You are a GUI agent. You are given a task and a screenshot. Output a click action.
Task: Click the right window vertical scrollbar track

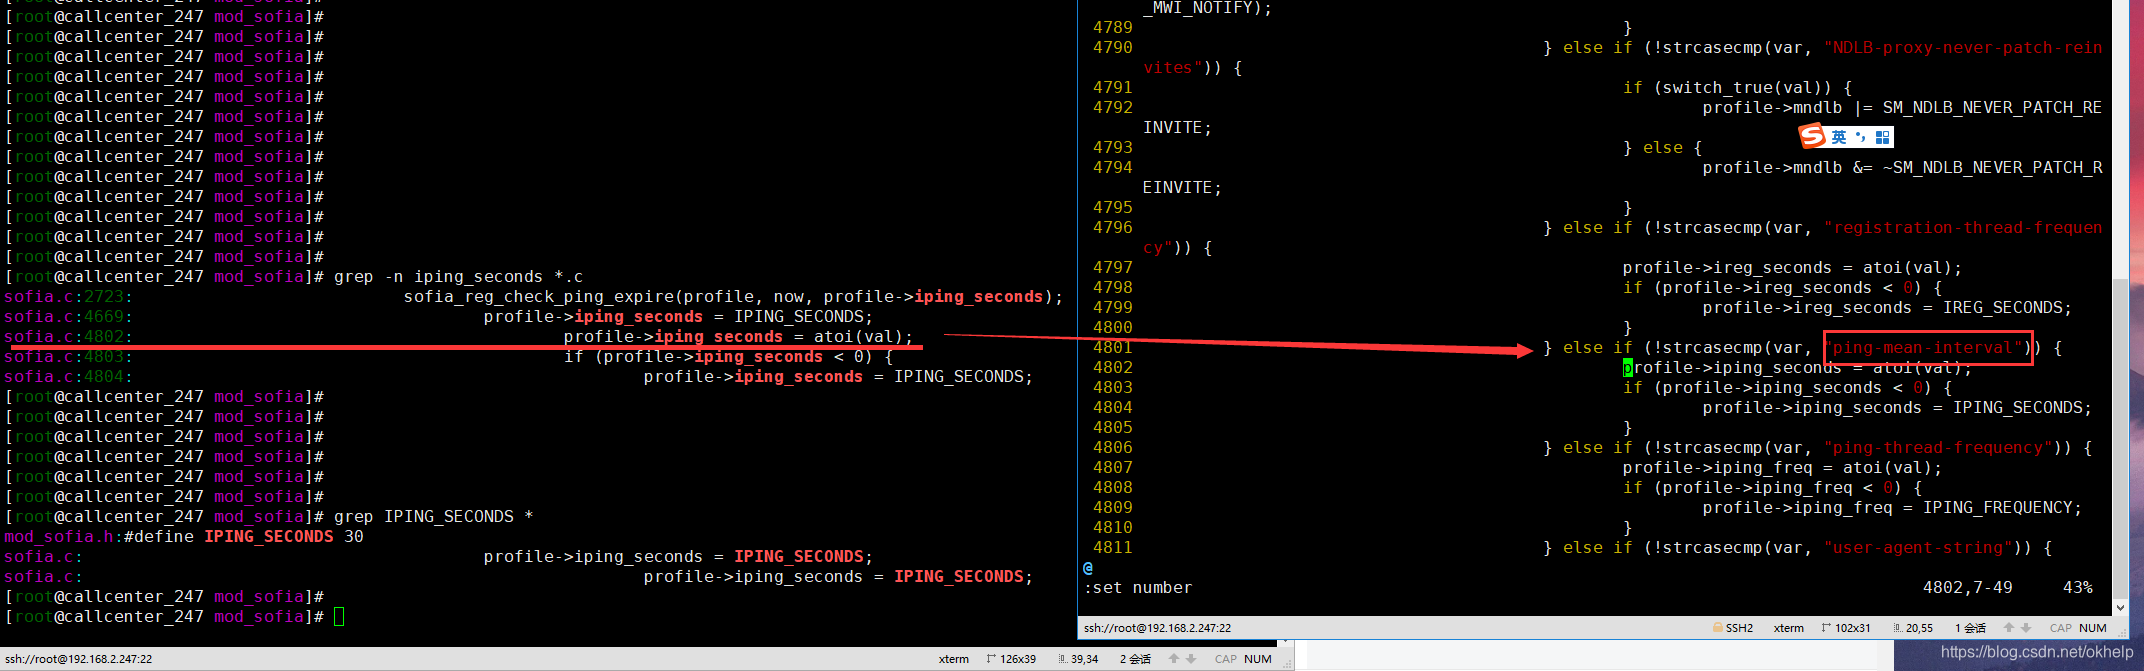point(2121,300)
